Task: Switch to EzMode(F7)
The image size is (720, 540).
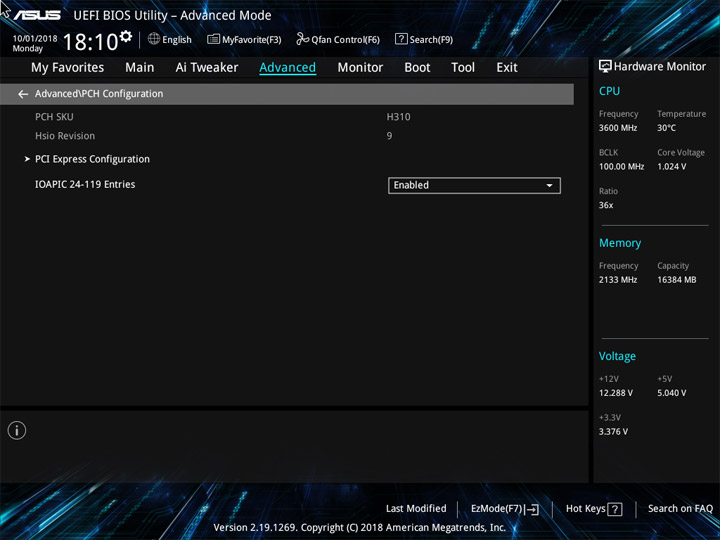Action: pyautogui.click(x=505, y=509)
